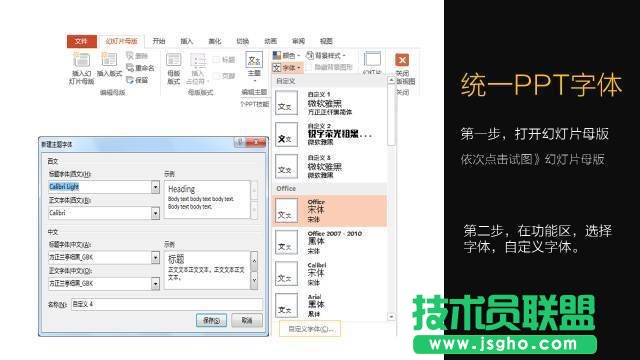Select the highlighted Office 宋体 font theme
Screen dimensions: 640x360
[x=329, y=211]
